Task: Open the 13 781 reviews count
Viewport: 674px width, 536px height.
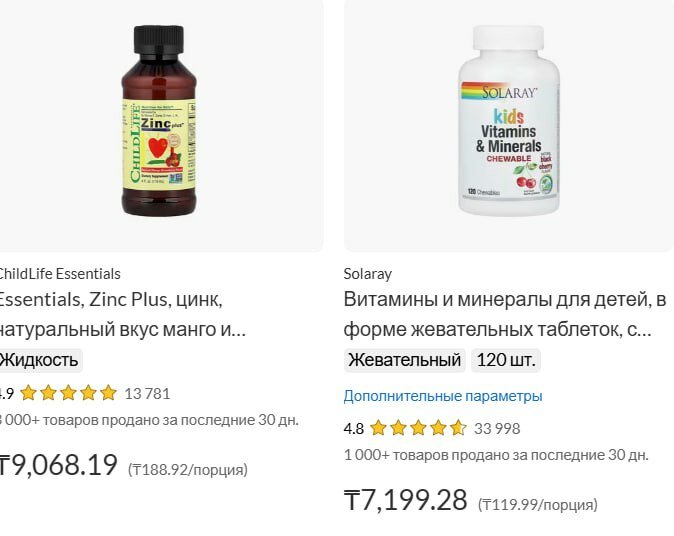Action: click(147, 394)
